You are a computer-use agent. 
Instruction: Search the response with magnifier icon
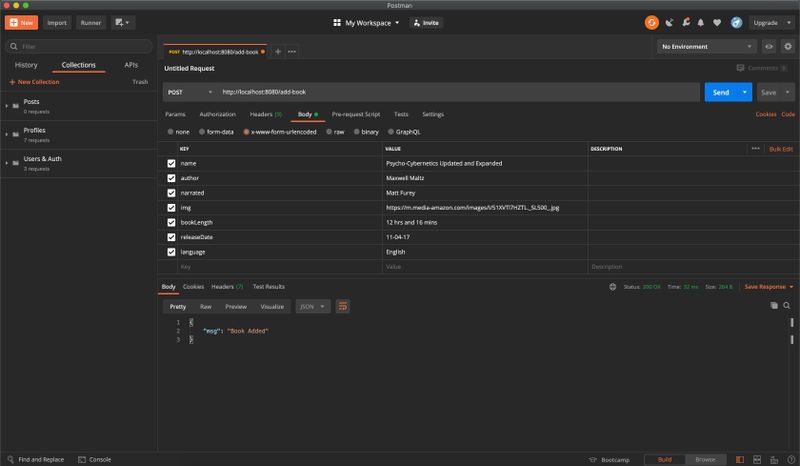[787, 305]
